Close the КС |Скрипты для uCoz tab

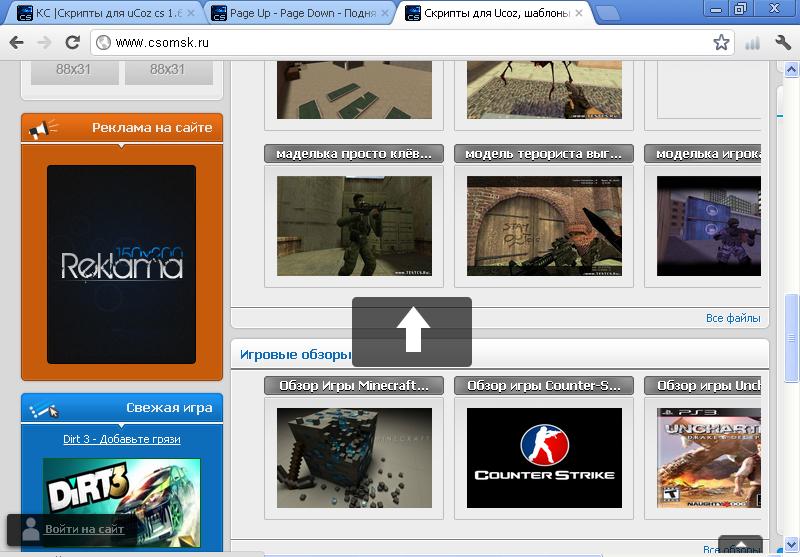pyautogui.click(x=191, y=13)
